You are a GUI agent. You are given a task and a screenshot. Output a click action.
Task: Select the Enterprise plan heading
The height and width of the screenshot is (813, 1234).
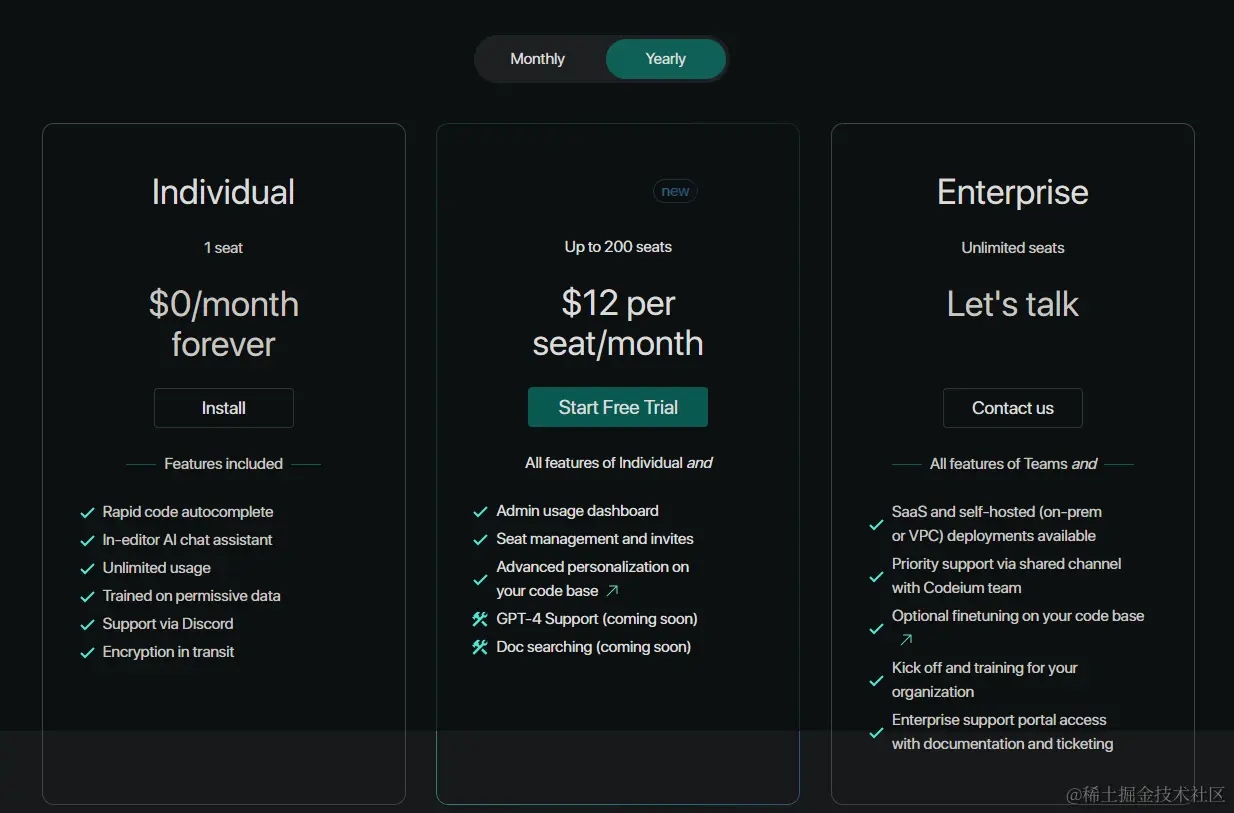[1012, 192]
